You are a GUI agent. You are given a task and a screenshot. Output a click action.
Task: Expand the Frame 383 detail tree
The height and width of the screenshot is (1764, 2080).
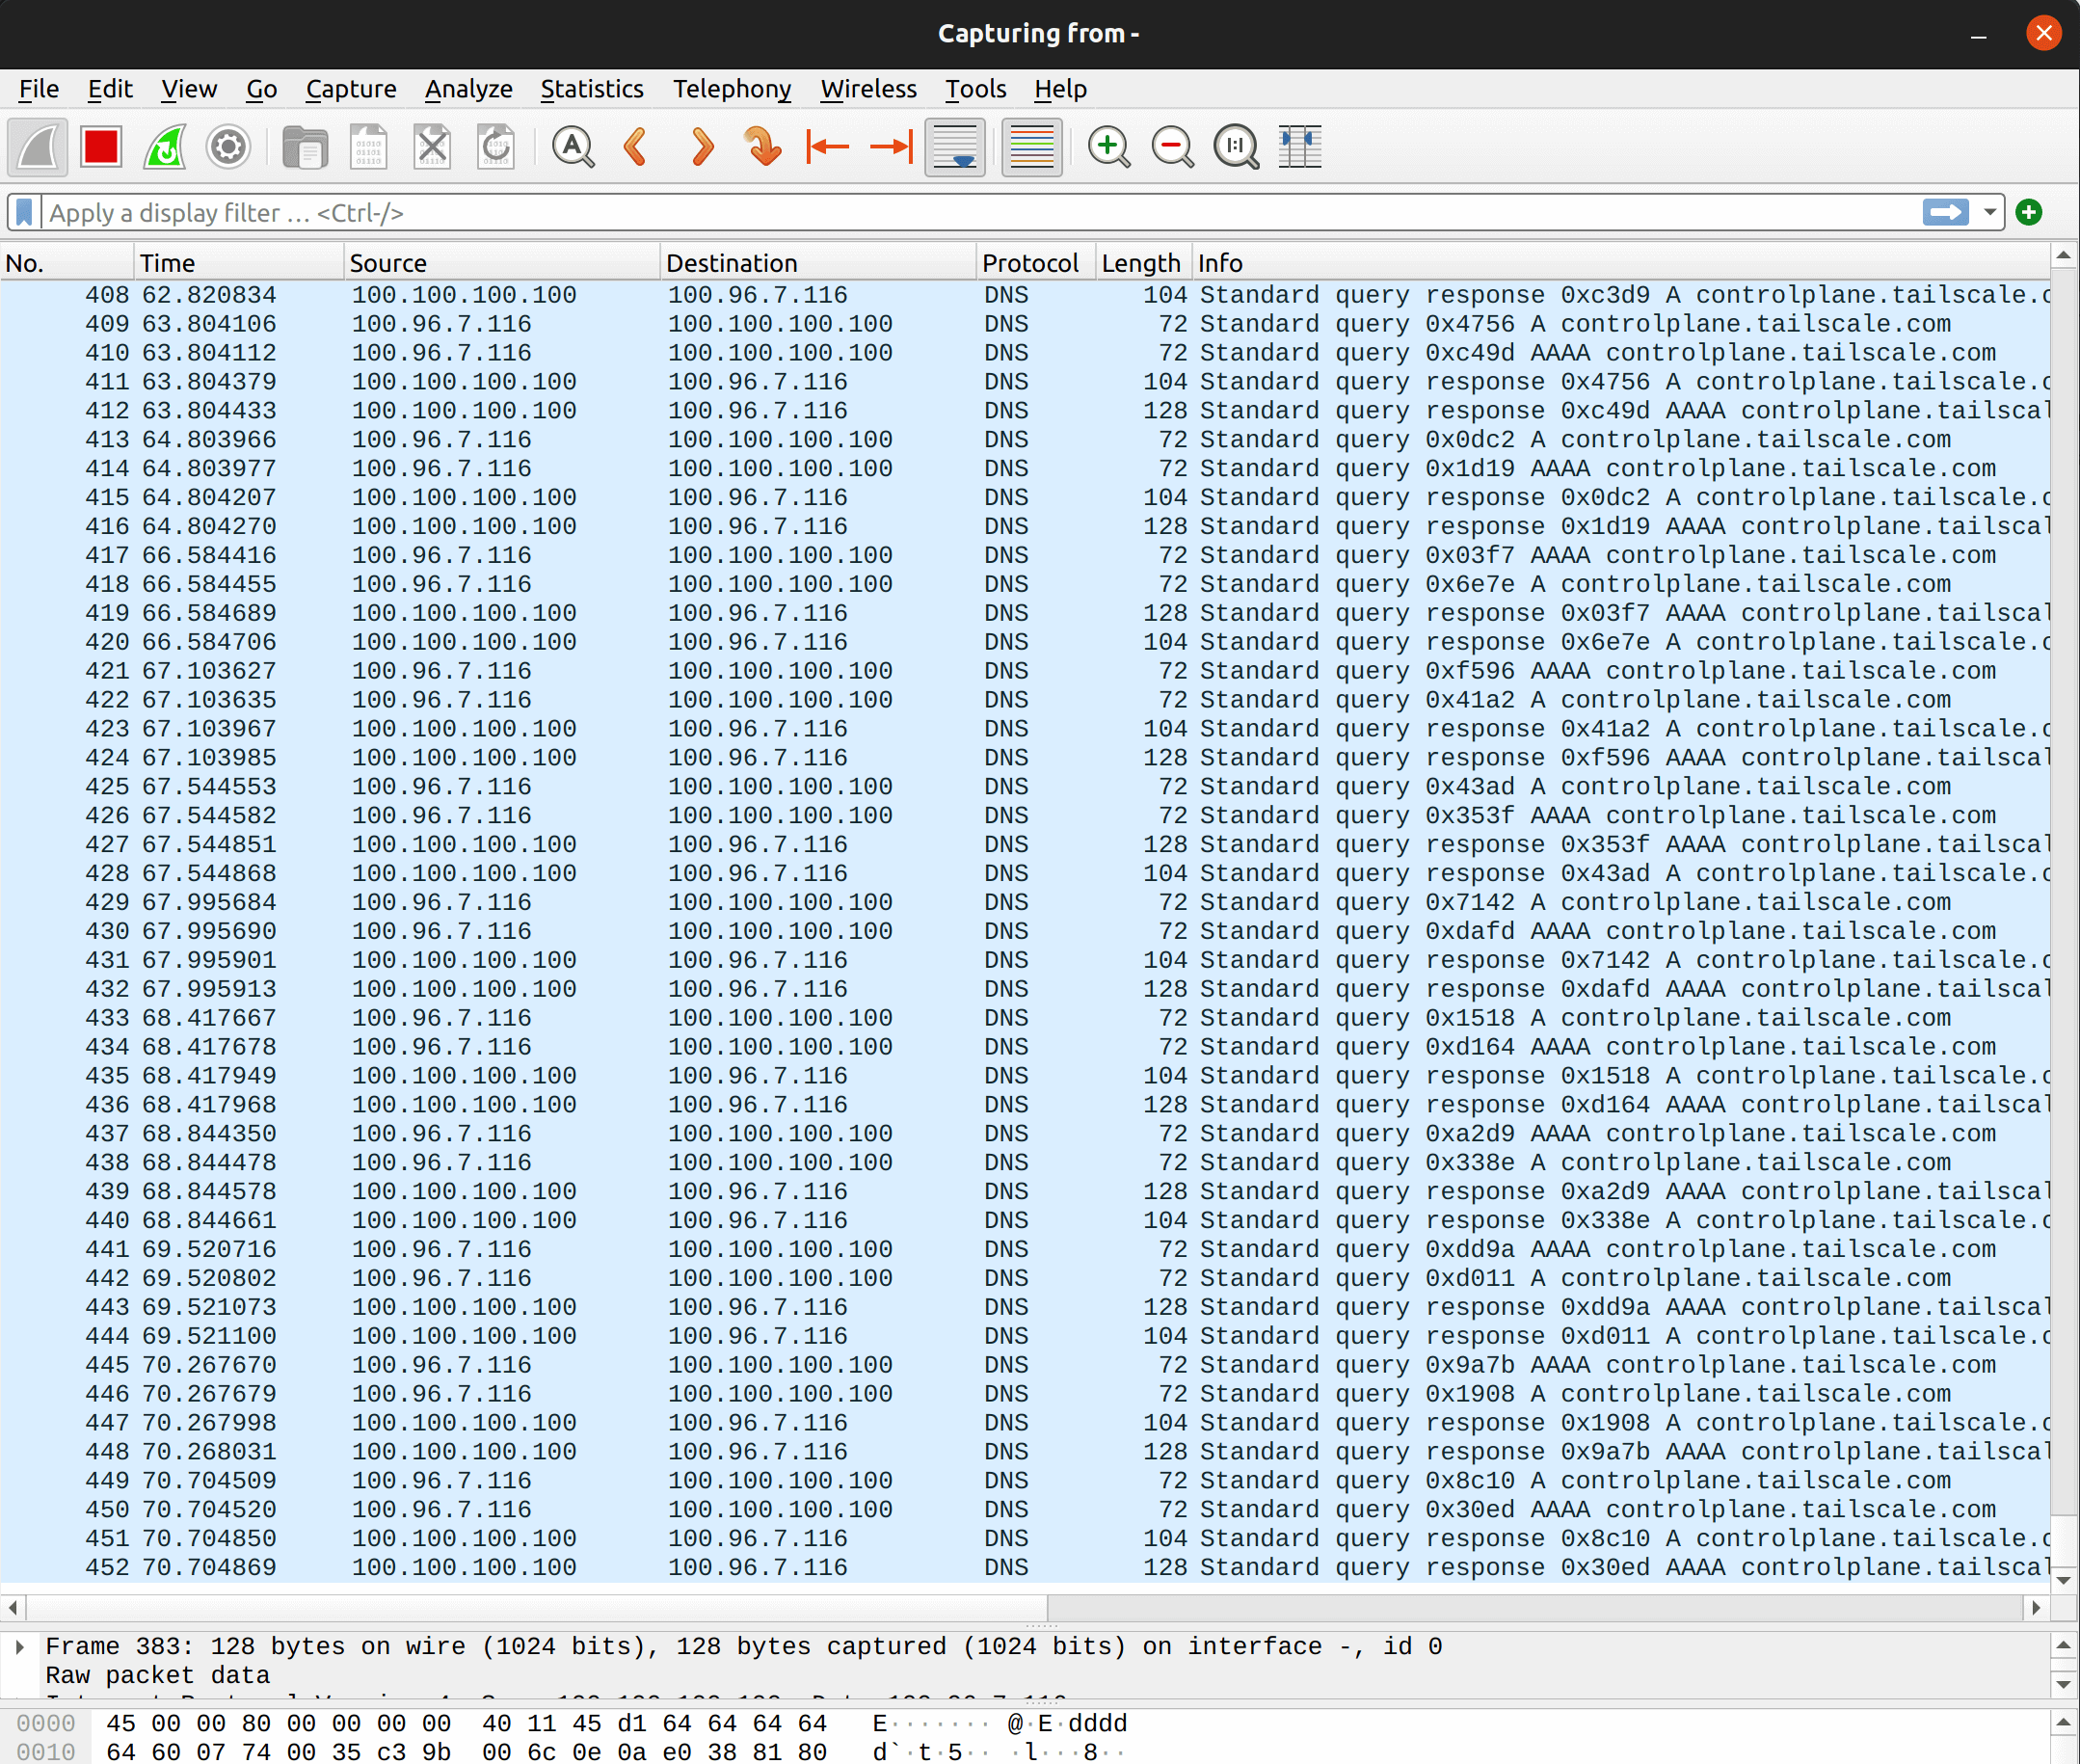pyautogui.click(x=19, y=1646)
